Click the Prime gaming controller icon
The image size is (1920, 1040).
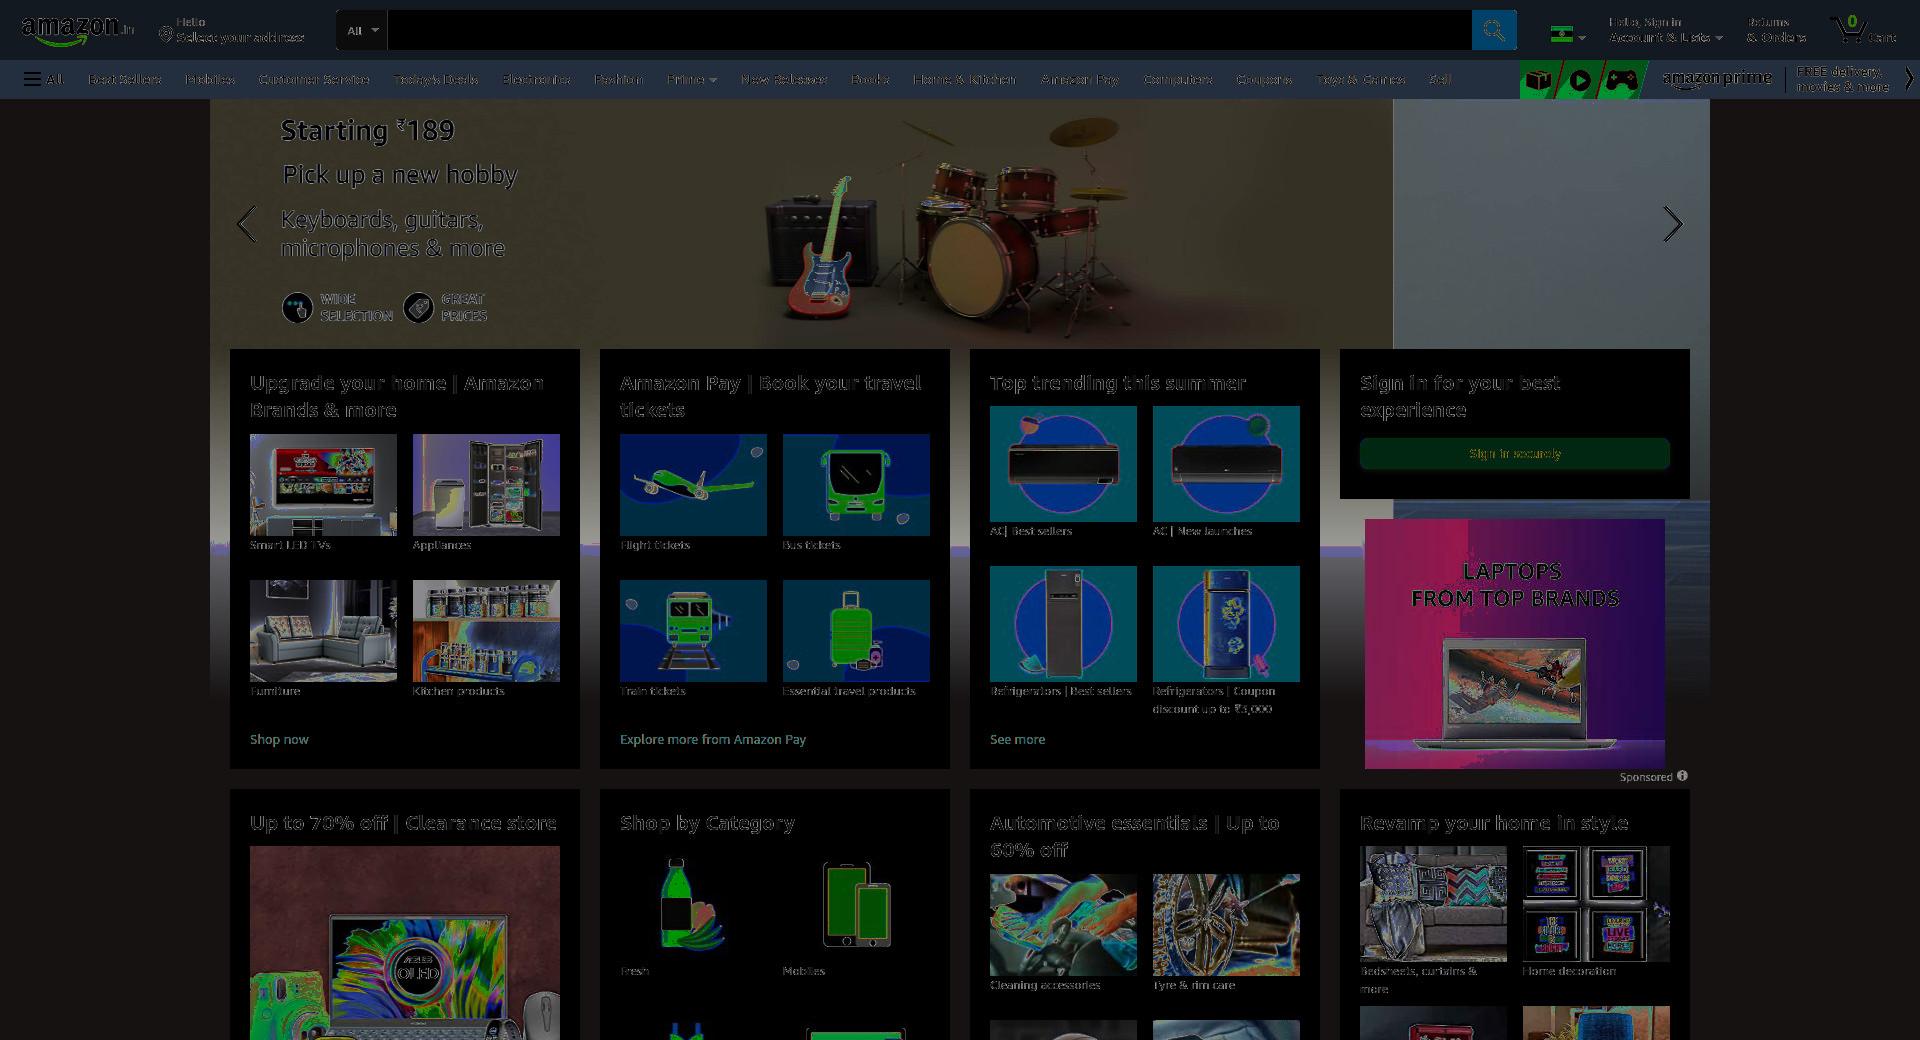tap(1622, 80)
